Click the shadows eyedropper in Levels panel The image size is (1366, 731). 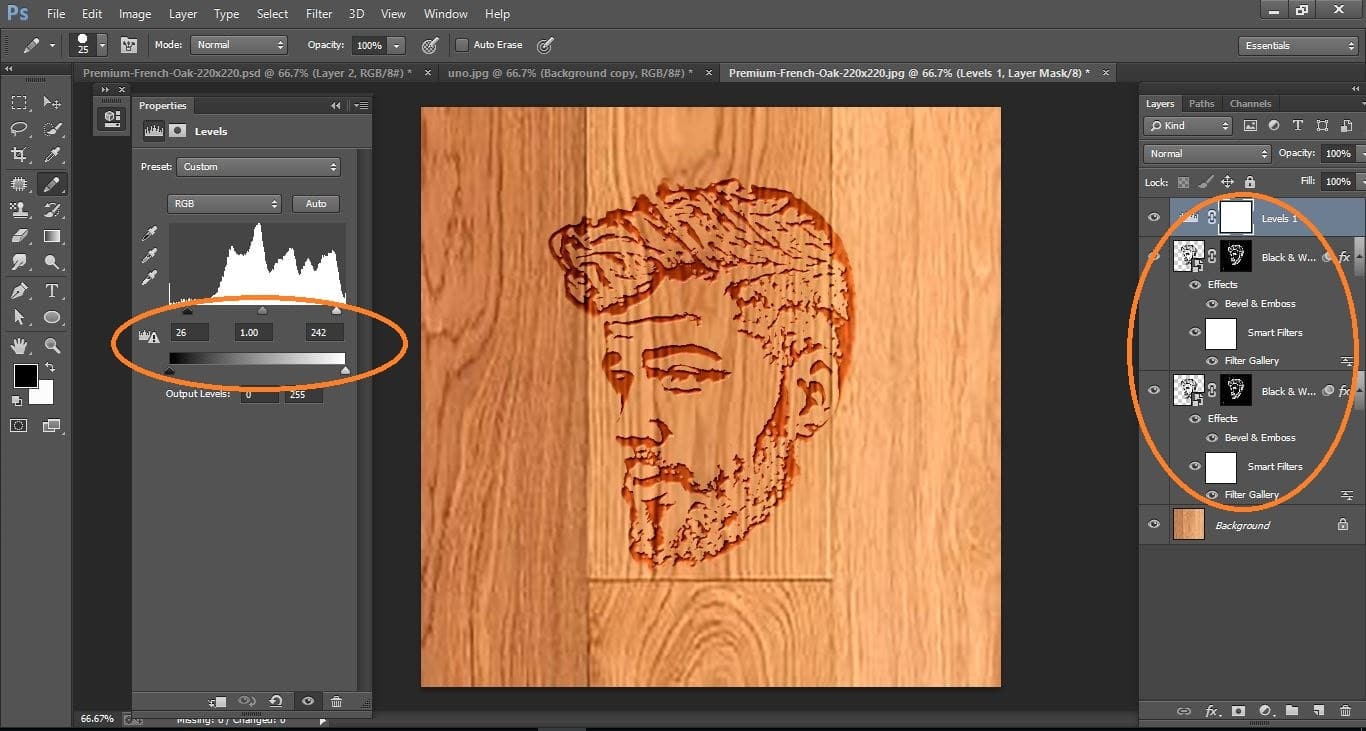pos(149,232)
